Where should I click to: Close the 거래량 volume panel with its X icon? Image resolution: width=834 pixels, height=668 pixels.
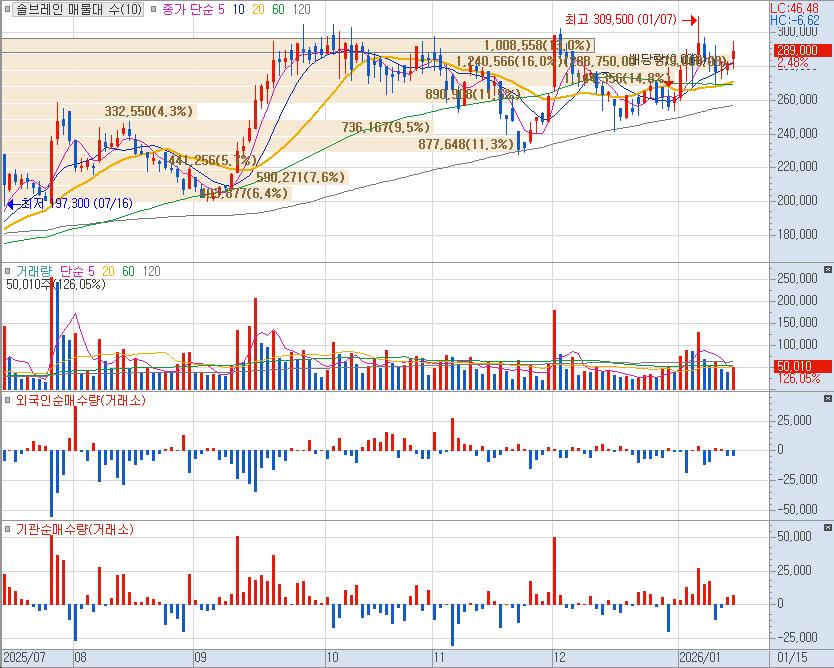point(827,270)
